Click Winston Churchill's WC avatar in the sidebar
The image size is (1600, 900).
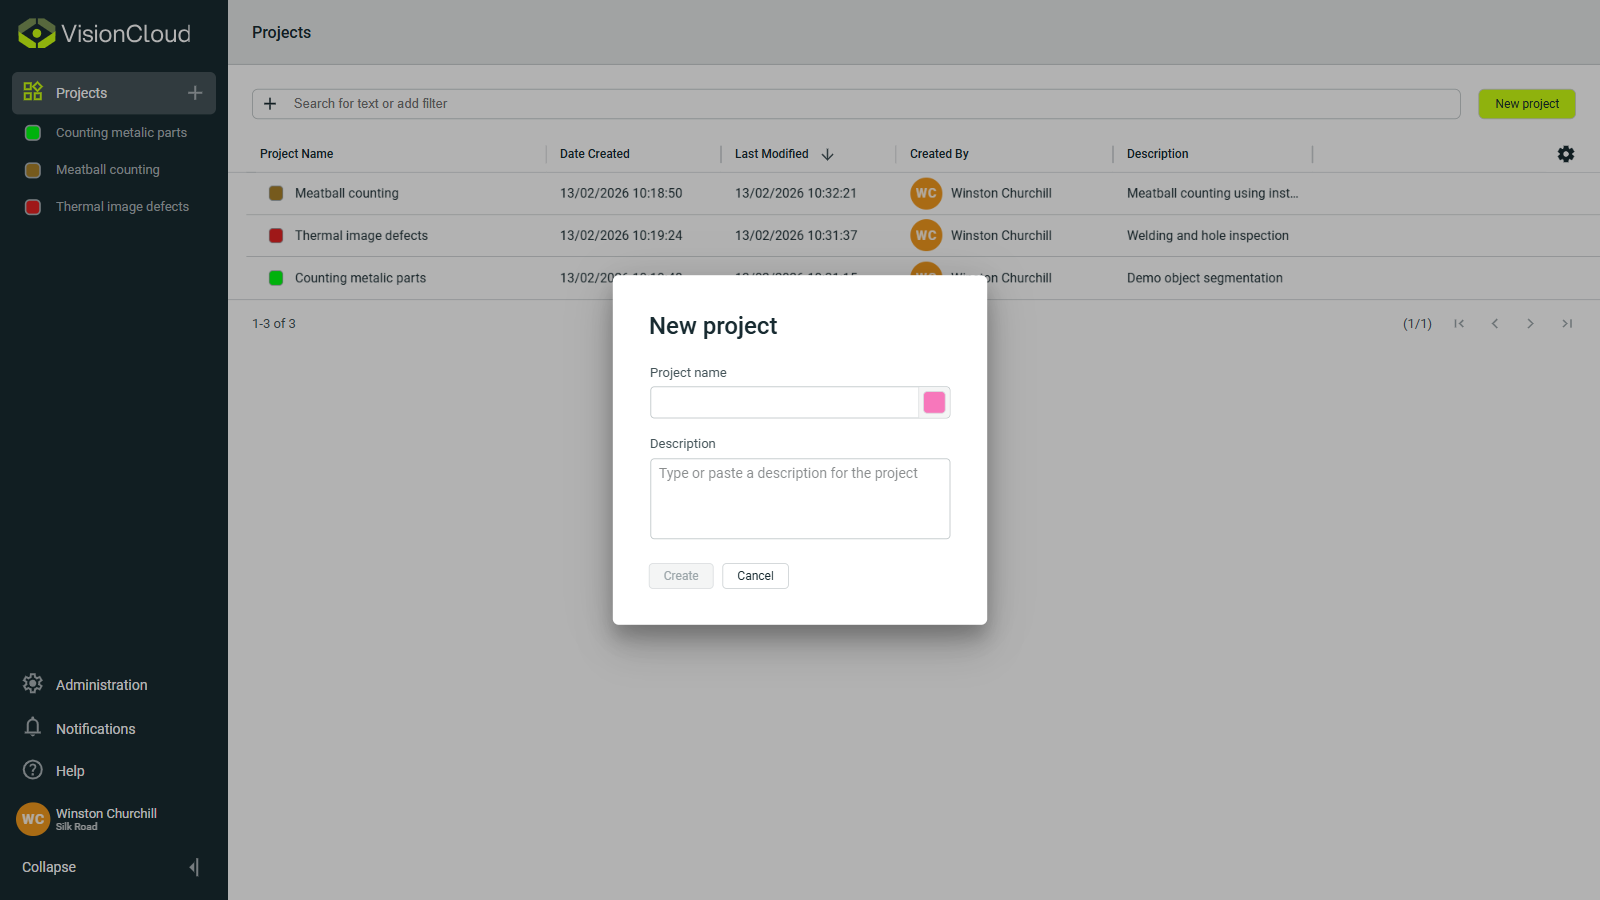click(32, 819)
